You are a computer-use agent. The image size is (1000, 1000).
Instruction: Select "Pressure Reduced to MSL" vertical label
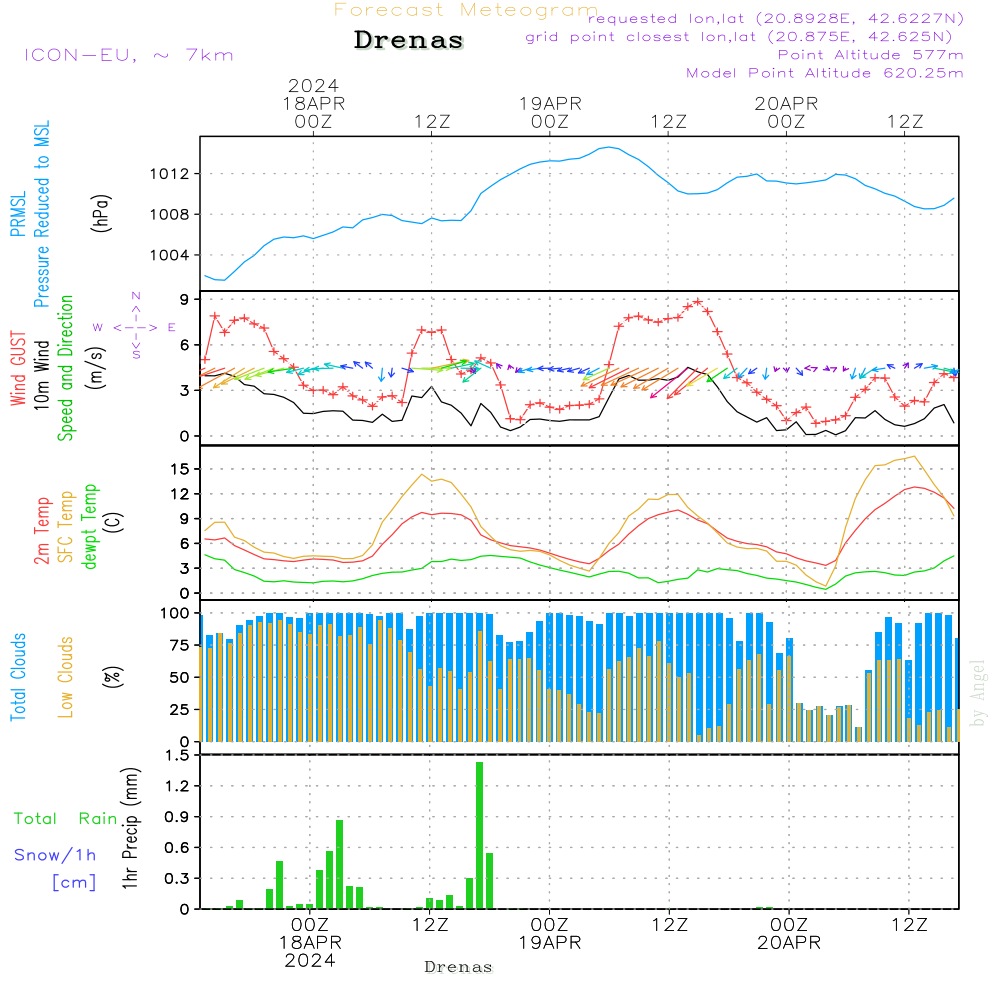pos(41,214)
